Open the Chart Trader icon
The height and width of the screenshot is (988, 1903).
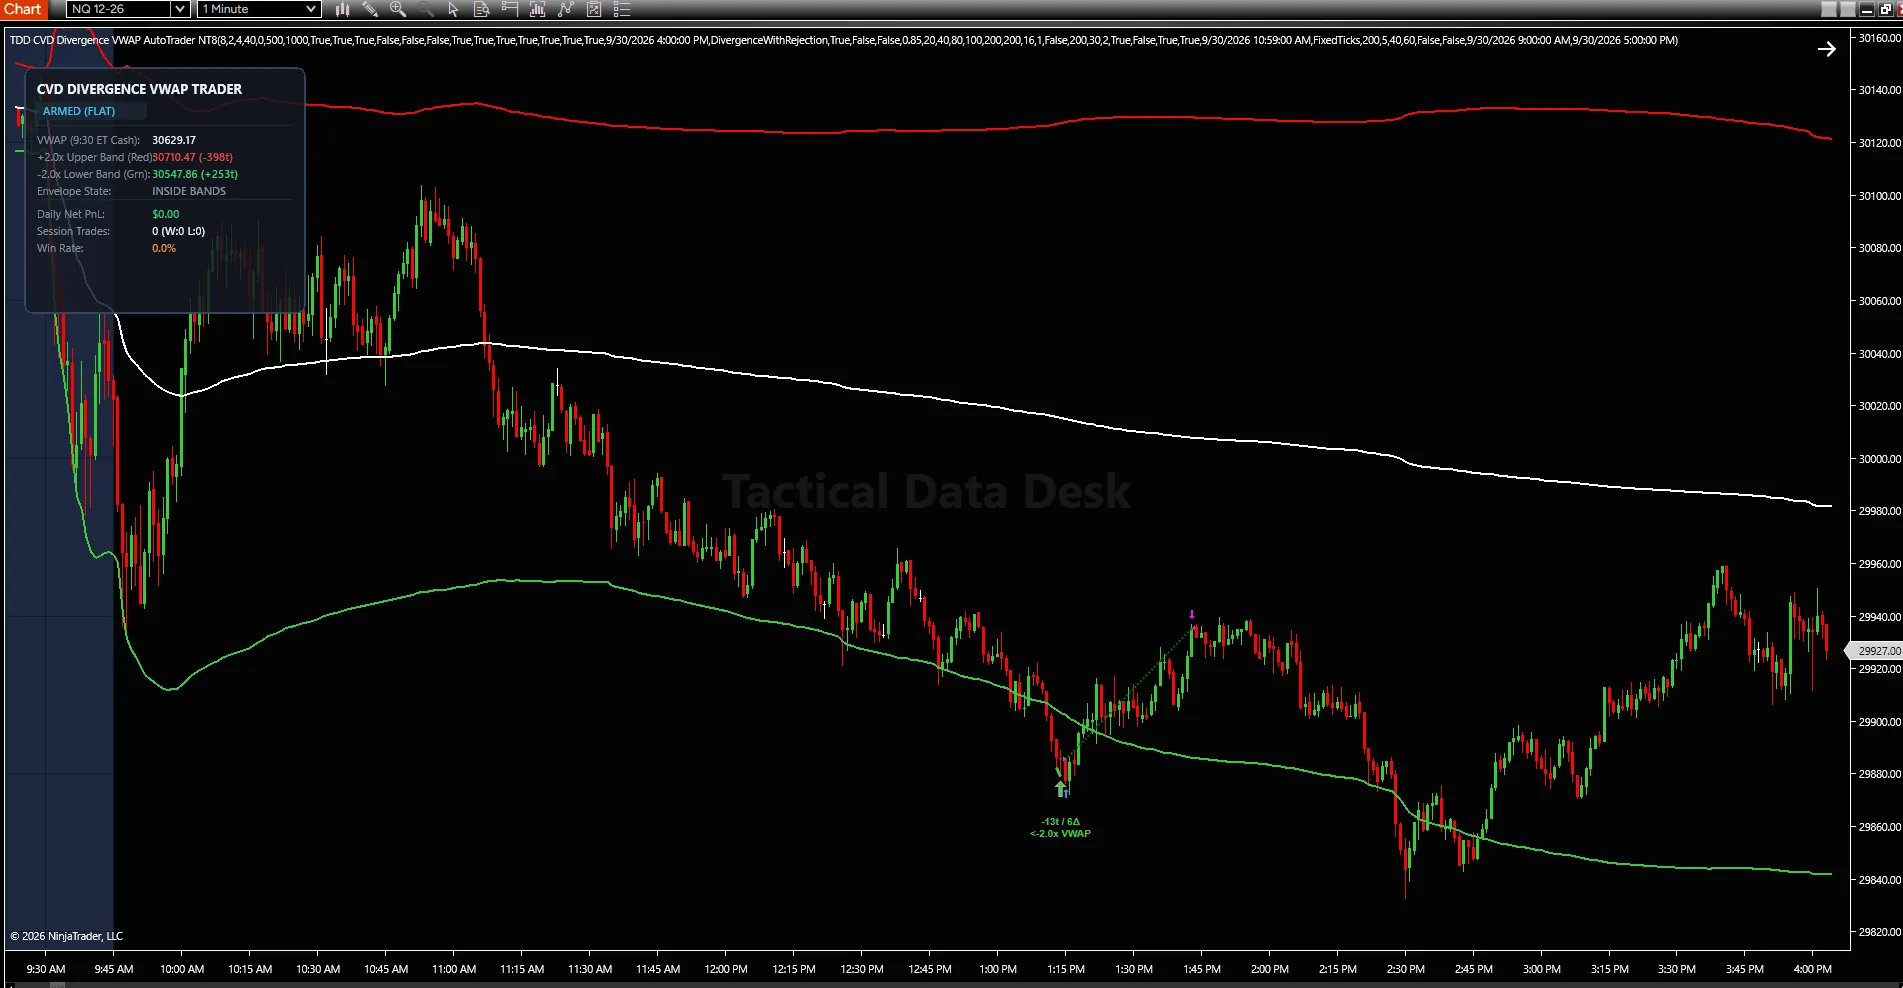click(x=509, y=9)
